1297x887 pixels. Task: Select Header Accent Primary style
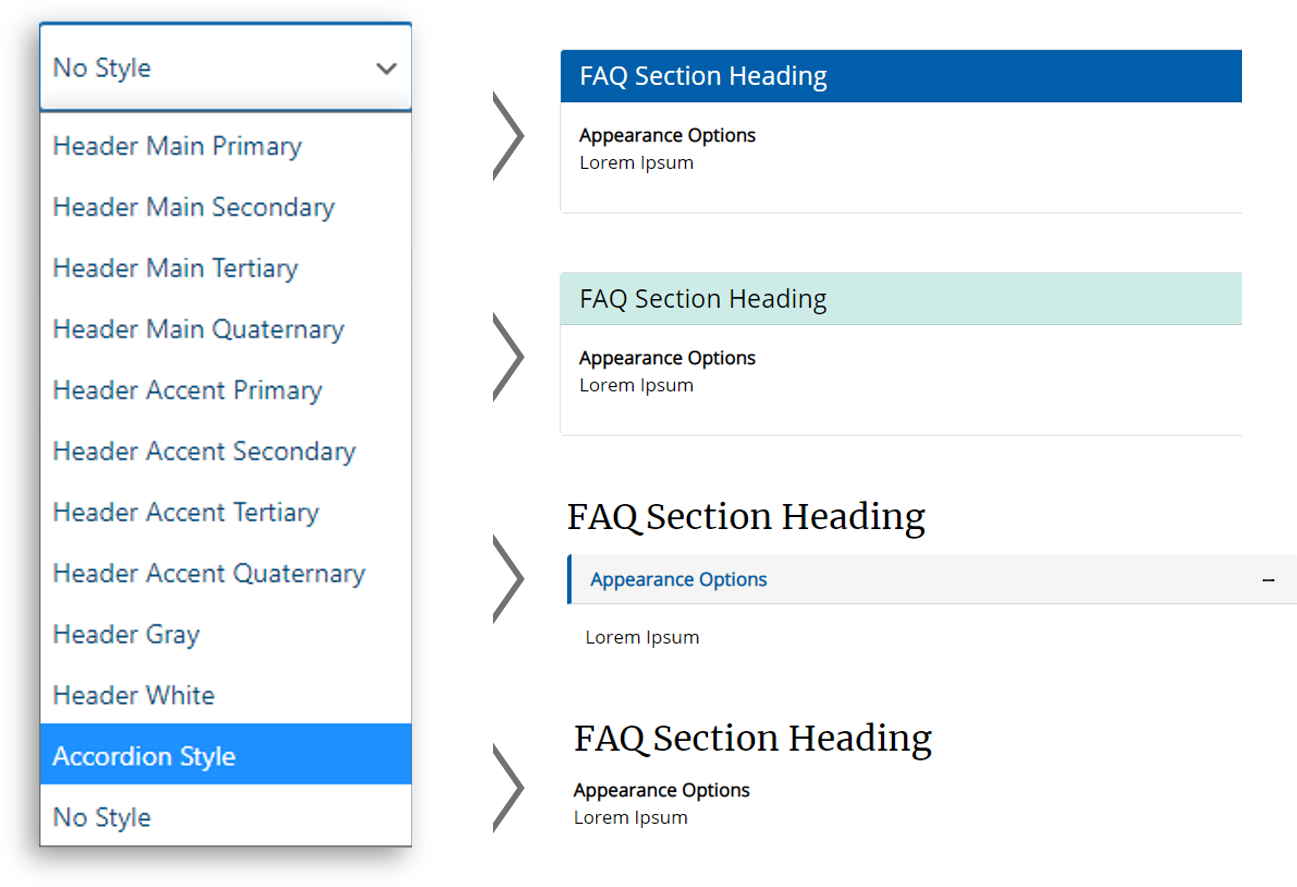click(x=187, y=390)
